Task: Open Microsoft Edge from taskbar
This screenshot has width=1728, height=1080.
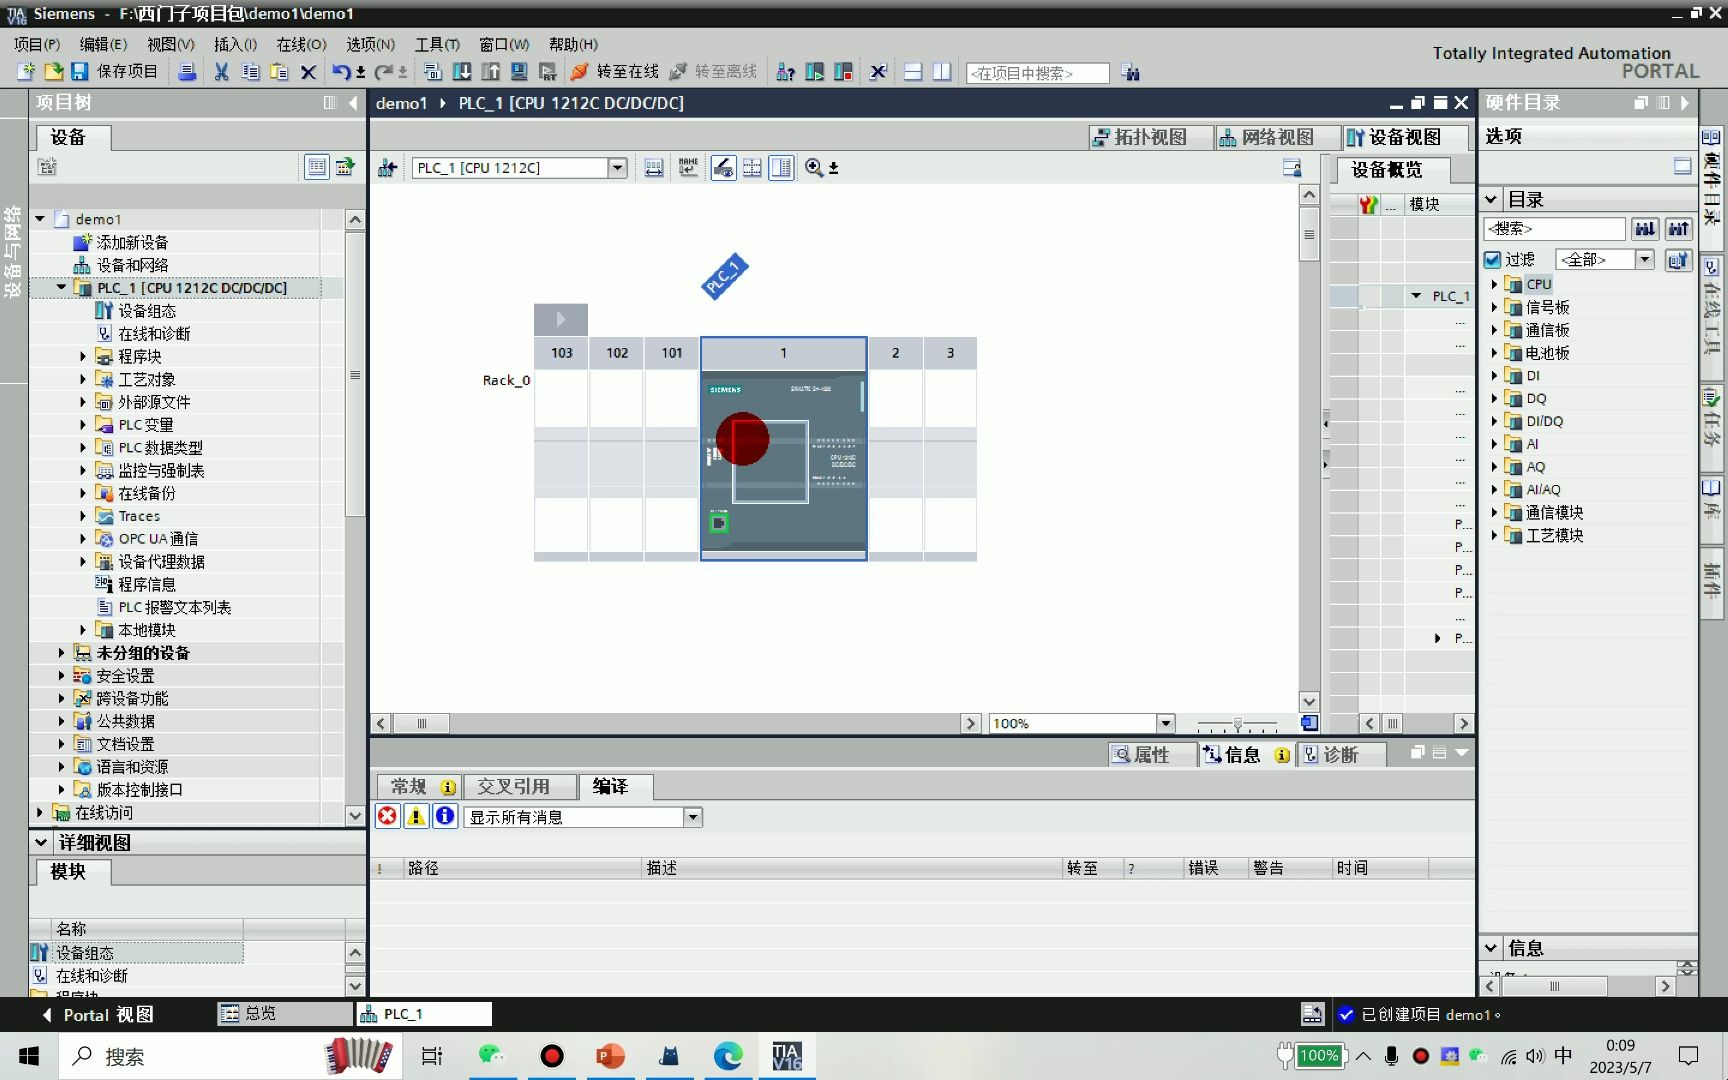Action: click(728, 1056)
